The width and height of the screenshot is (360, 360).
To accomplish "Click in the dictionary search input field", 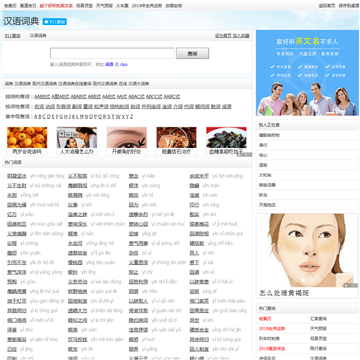I will coord(112,53).
